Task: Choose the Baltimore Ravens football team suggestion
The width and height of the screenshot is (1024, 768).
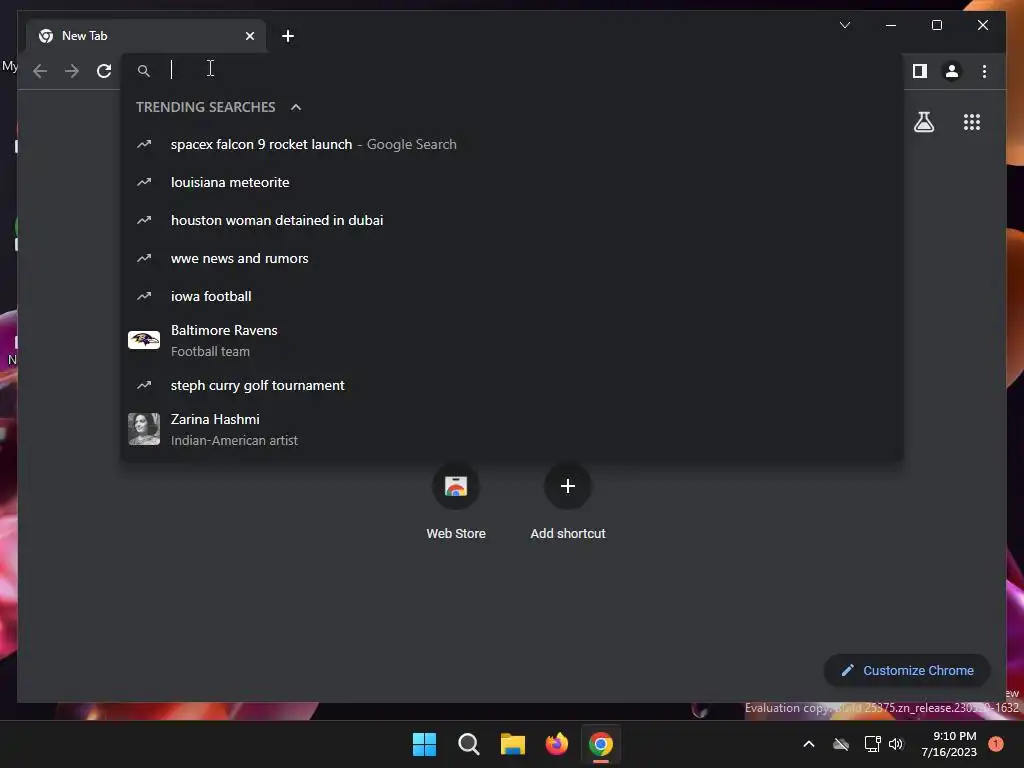Action: (512, 340)
